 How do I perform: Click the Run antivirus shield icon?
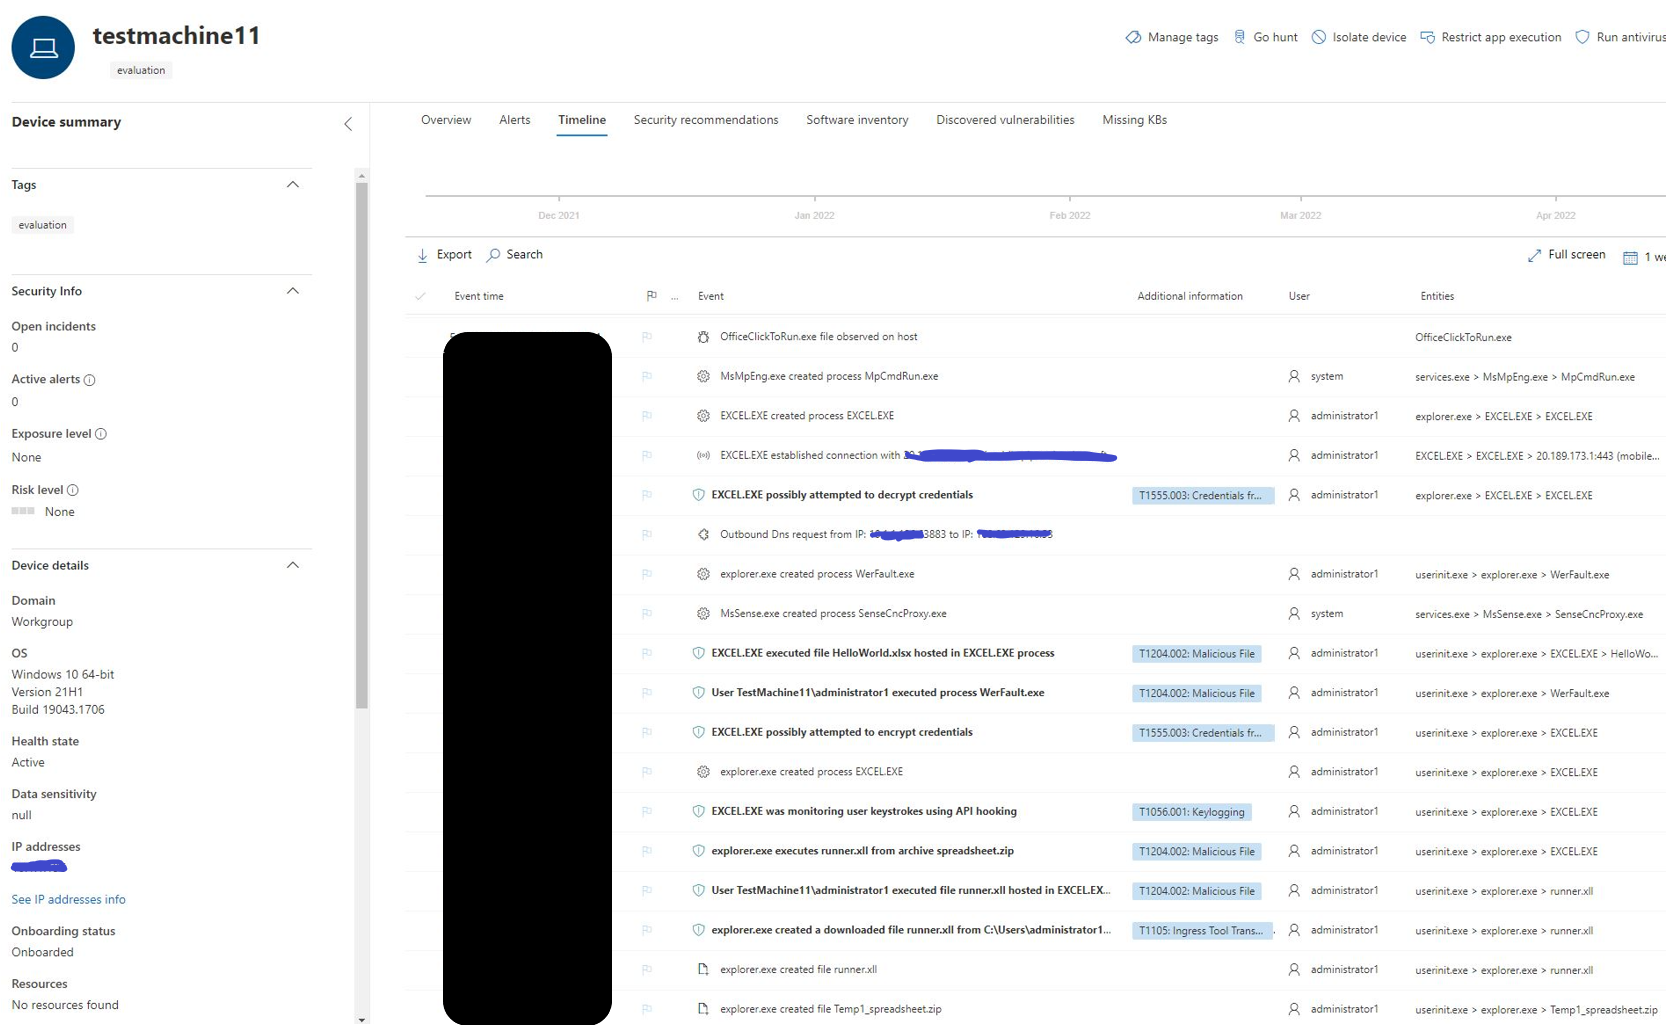(x=1582, y=37)
